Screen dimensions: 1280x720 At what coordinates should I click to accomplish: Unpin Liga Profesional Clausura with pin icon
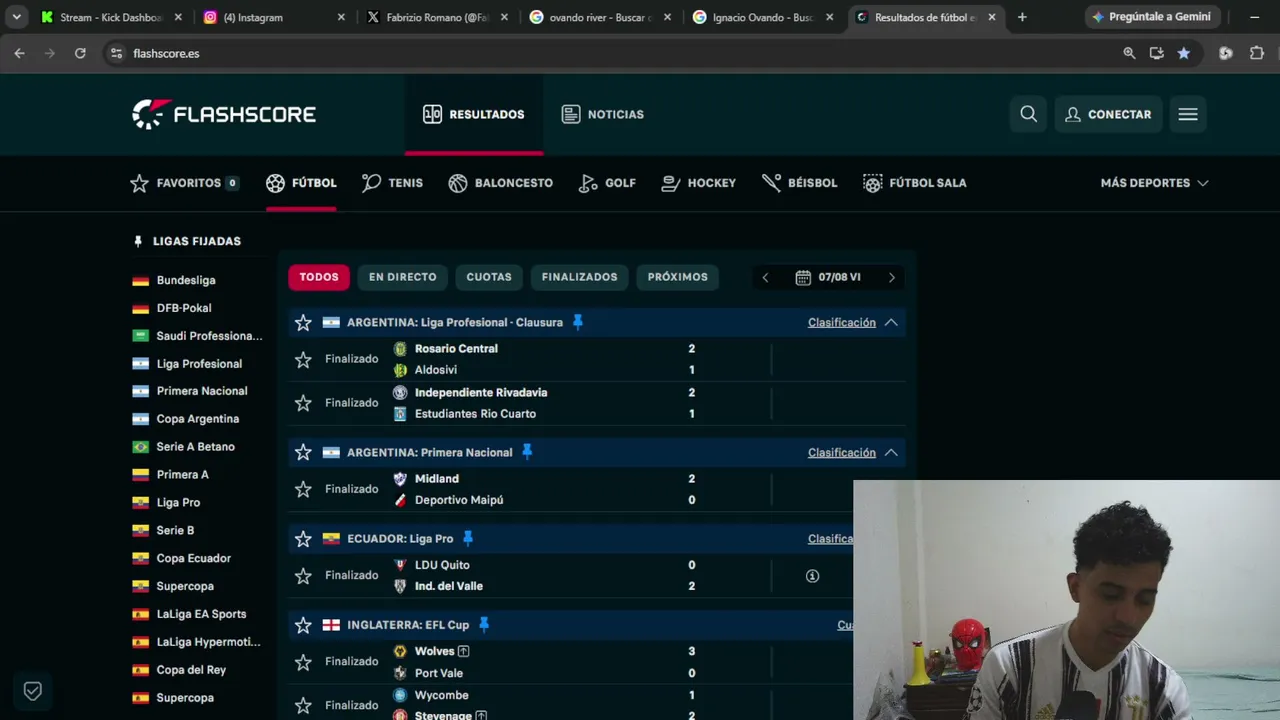(577, 322)
